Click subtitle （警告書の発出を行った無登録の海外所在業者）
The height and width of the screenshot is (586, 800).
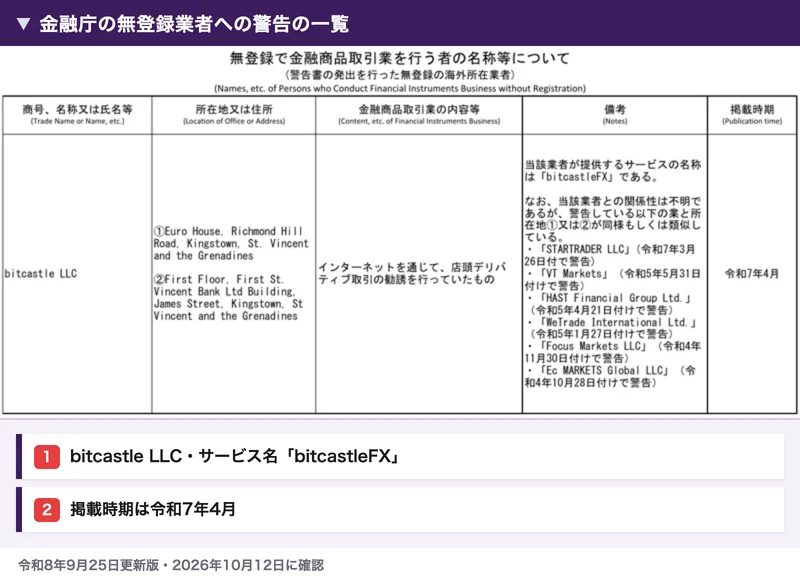coord(399,75)
